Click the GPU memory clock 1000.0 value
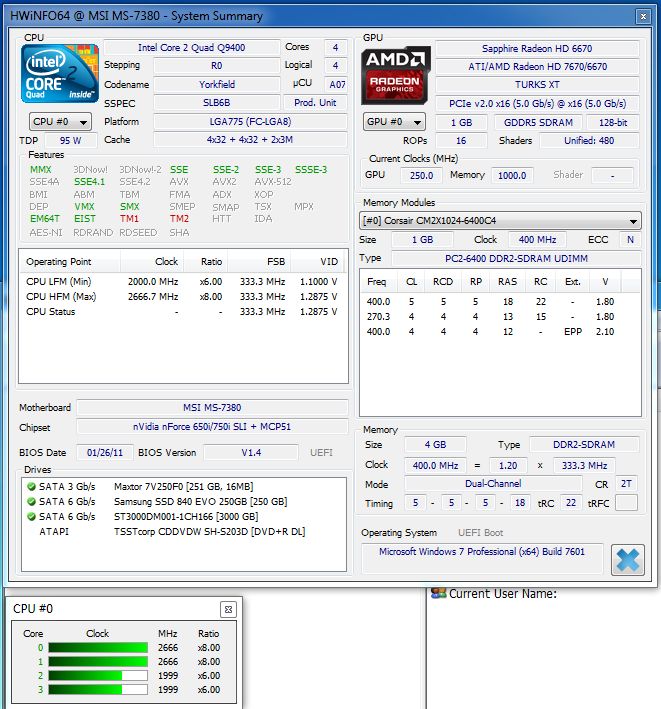 (x=512, y=175)
